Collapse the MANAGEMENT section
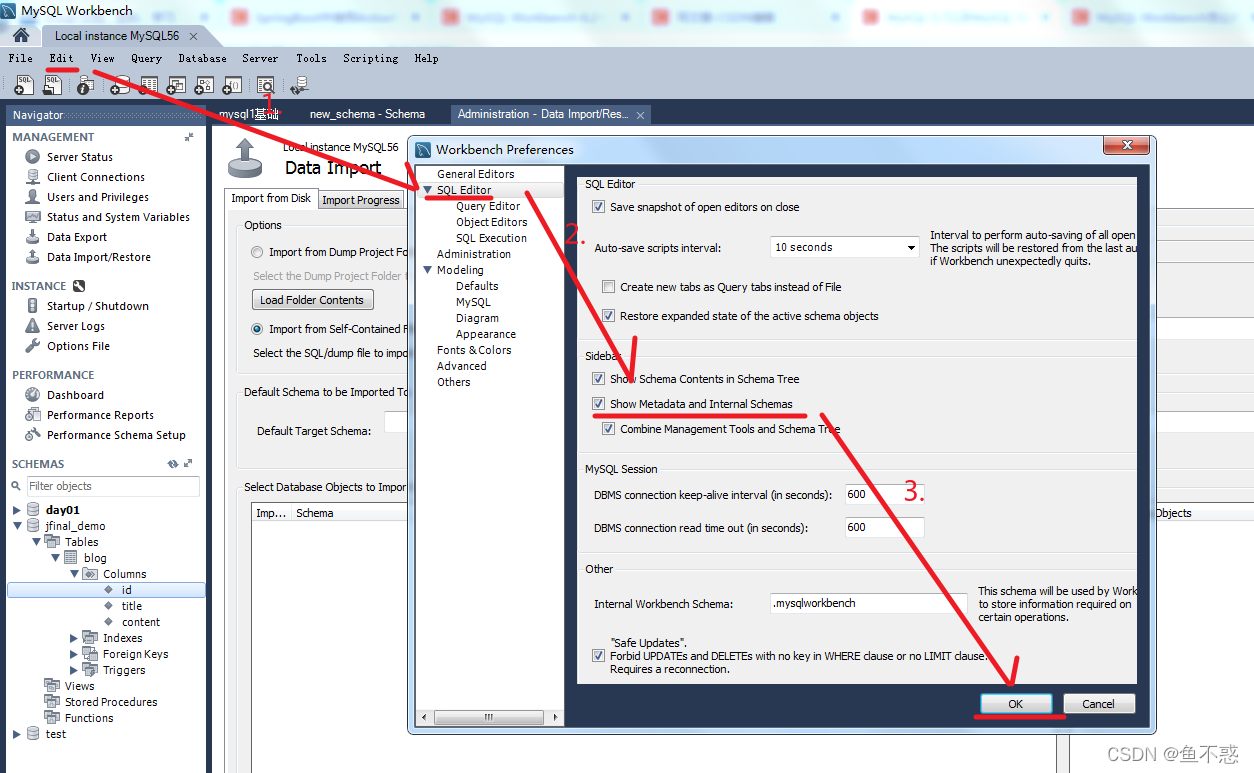 [189, 137]
